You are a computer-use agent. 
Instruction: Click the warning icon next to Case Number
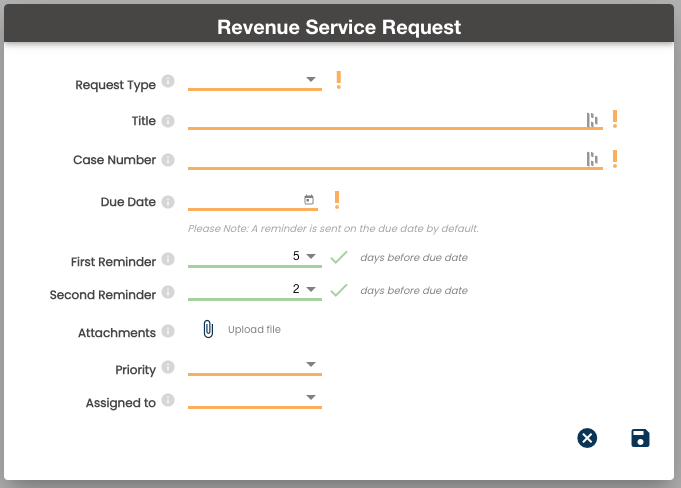click(615, 159)
